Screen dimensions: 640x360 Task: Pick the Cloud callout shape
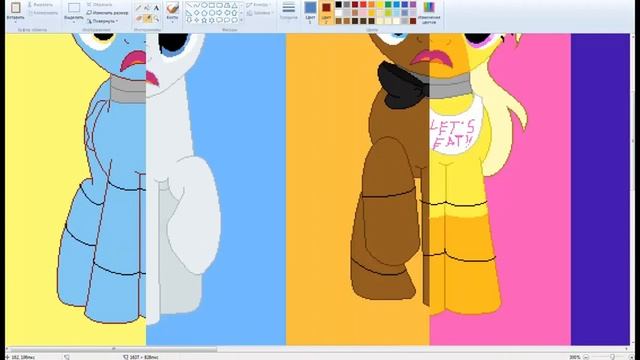[x=235, y=20]
